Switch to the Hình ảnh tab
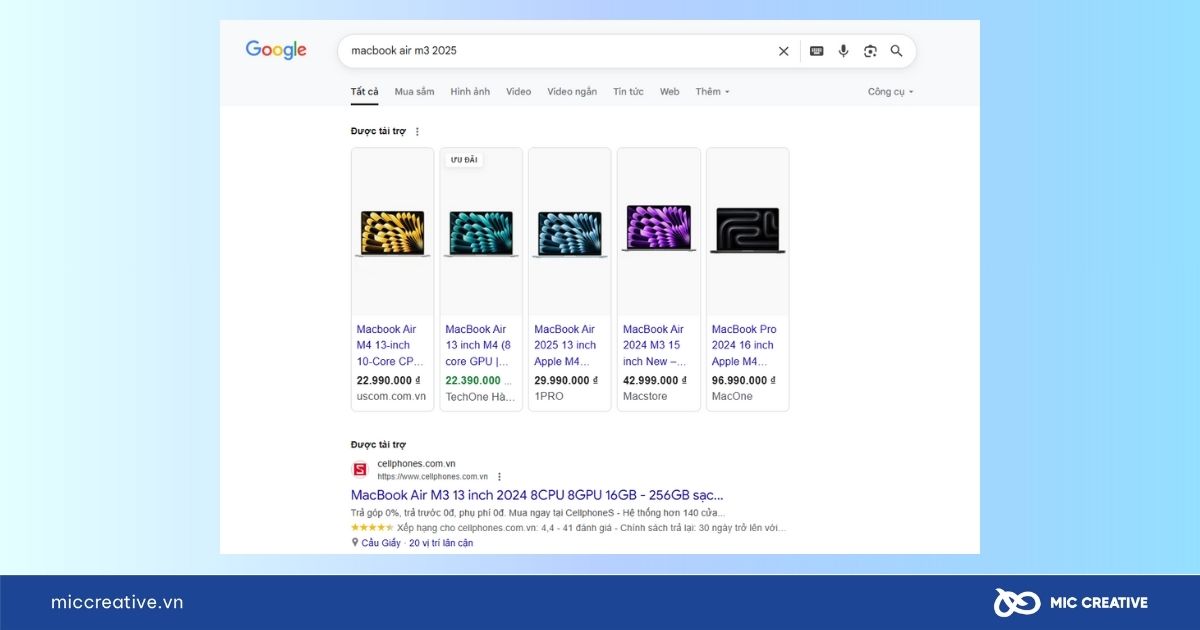The image size is (1200, 630). pos(470,92)
